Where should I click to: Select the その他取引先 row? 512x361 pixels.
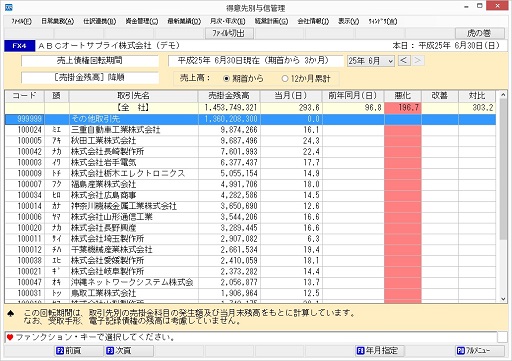point(250,119)
